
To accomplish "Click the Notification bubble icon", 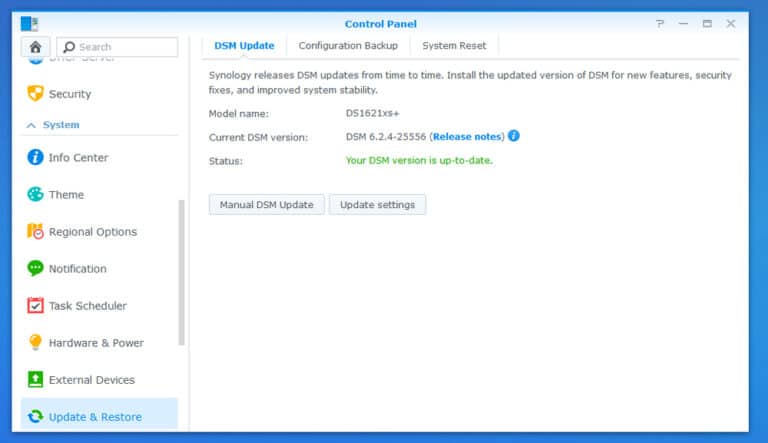I will click(35, 269).
